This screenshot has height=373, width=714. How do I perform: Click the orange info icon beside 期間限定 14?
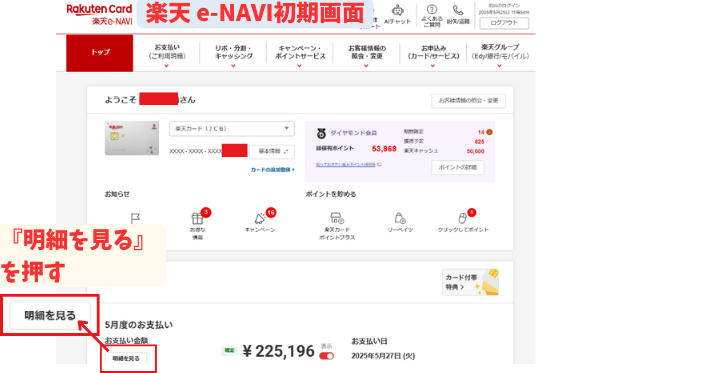pyautogui.click(x=490, y=132)
